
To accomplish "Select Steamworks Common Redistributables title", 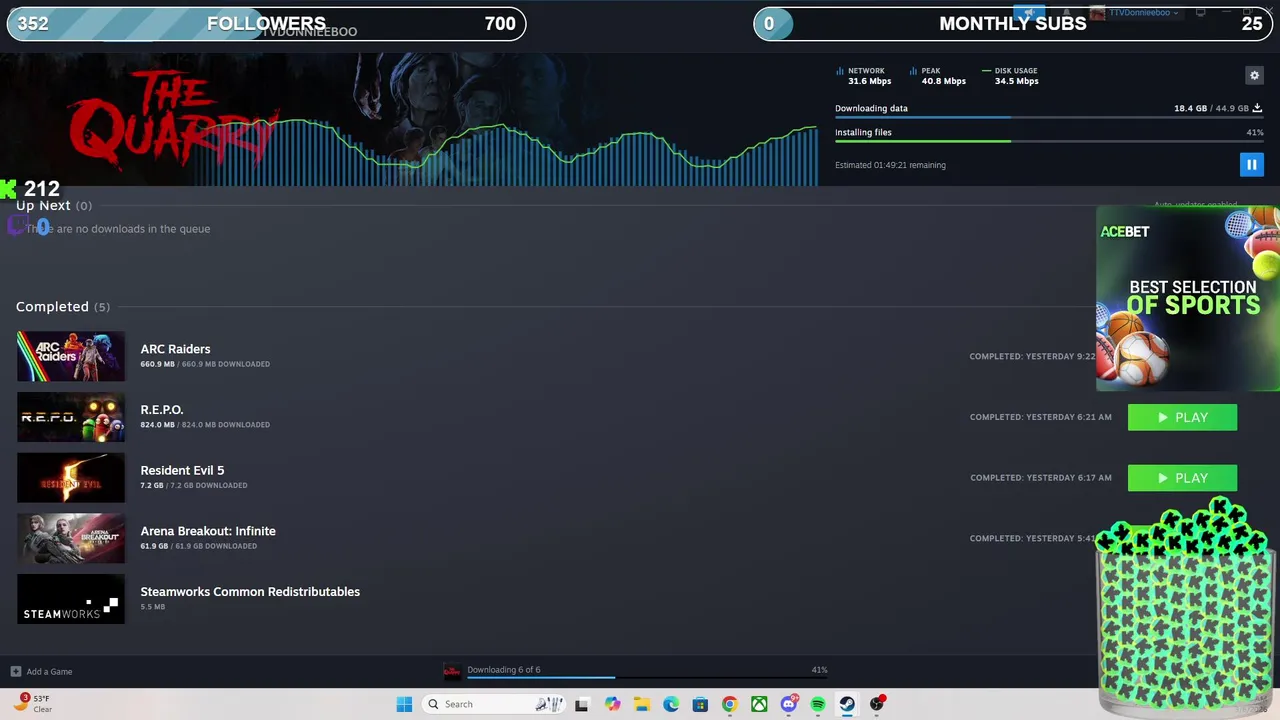I will 250,592.
